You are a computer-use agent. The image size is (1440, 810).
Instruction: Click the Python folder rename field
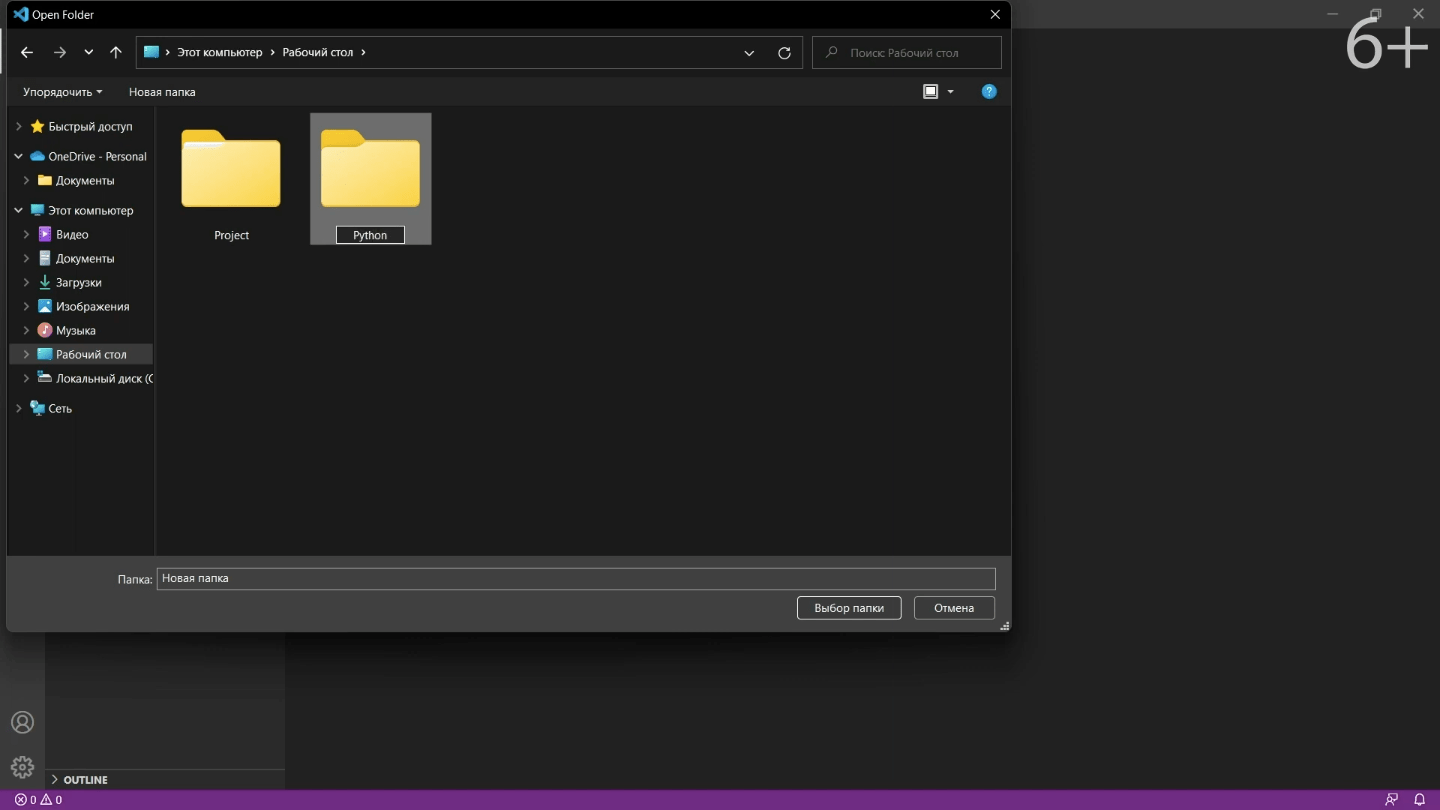click(x=370, y=236)
